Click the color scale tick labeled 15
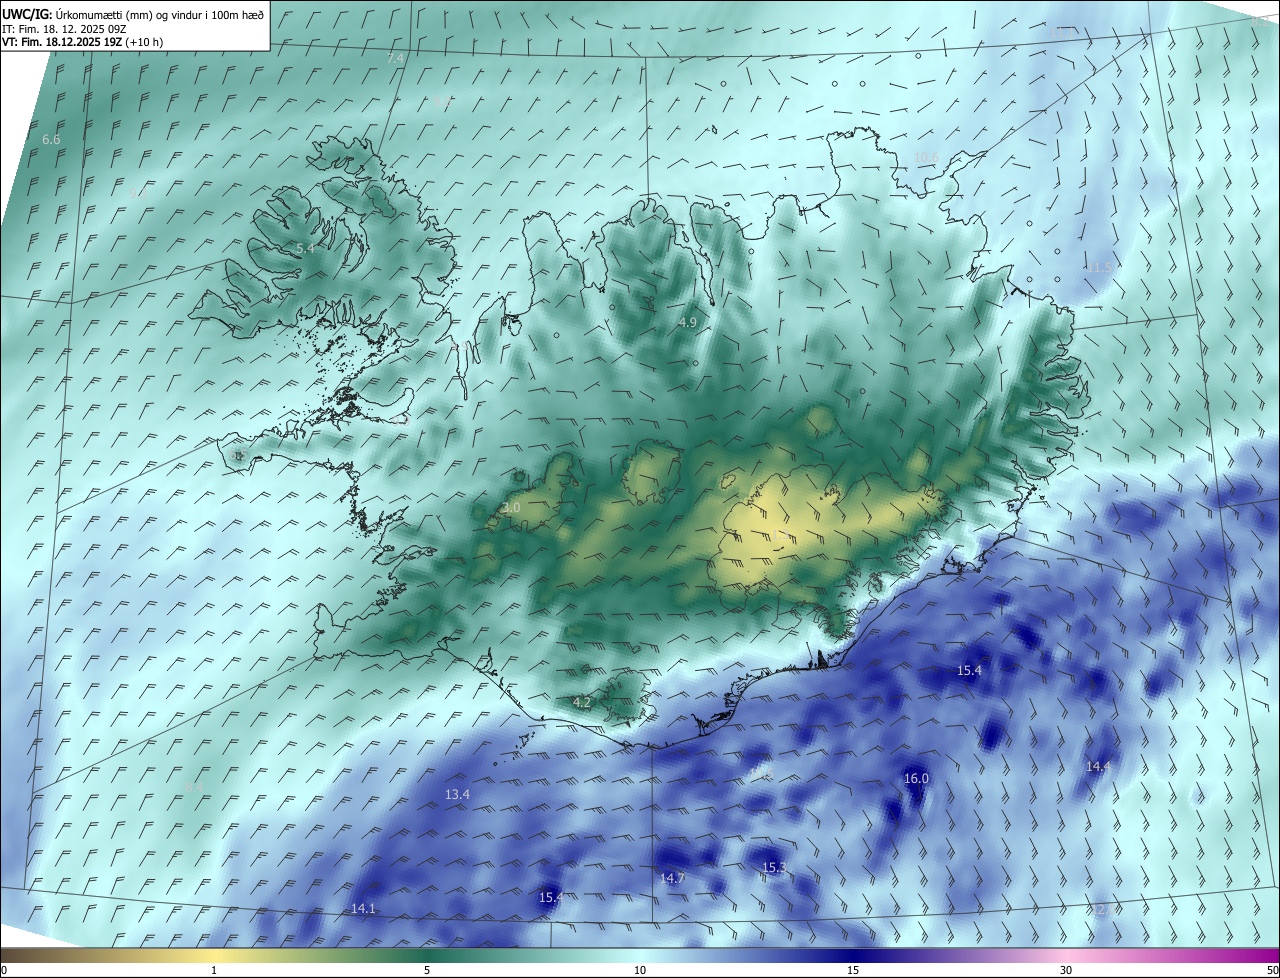Screen dimensions: 1280x978 [x=853, y=970]
